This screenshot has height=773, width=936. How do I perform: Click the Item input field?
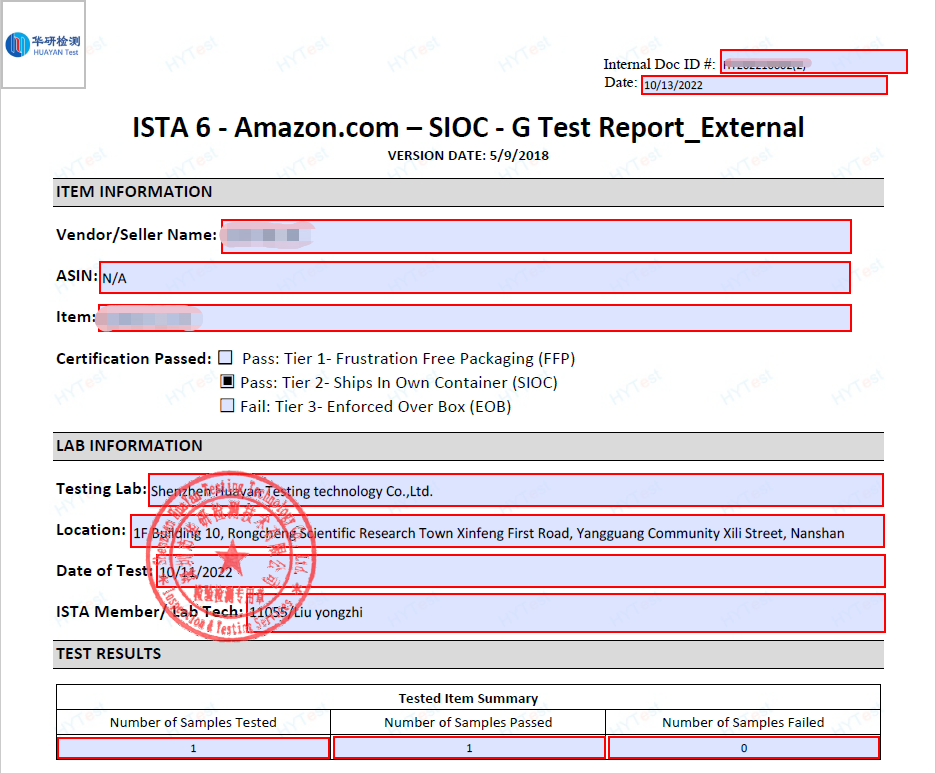click(x=474, y=318)
